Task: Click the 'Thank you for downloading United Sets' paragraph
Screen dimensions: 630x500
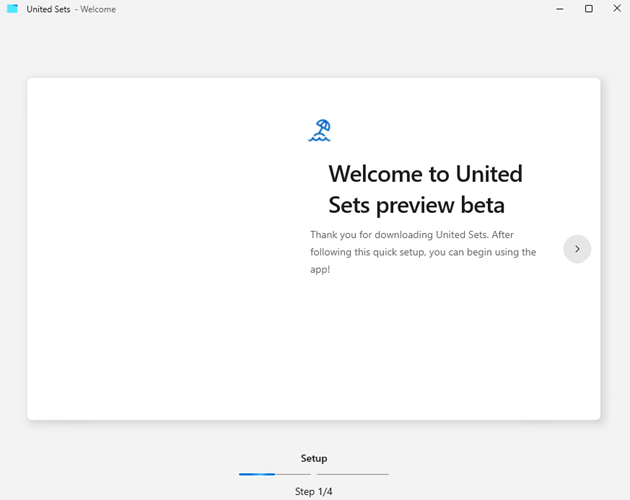Action: 423,252
